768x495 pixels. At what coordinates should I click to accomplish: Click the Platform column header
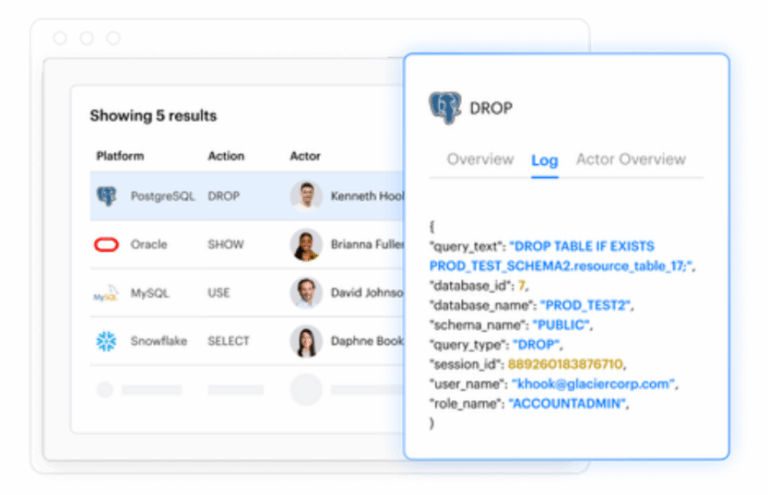pos(120,156)
